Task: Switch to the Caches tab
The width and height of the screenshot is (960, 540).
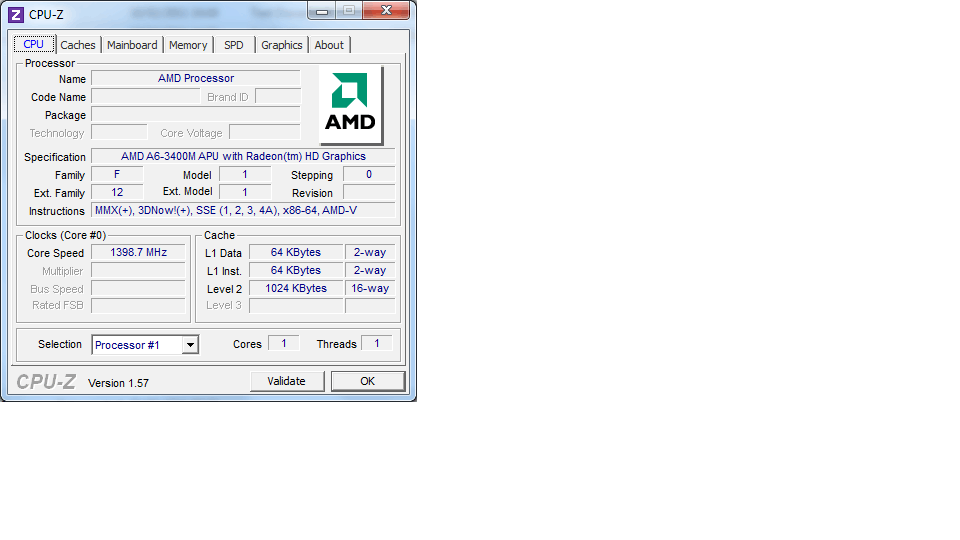Action: 78,45
